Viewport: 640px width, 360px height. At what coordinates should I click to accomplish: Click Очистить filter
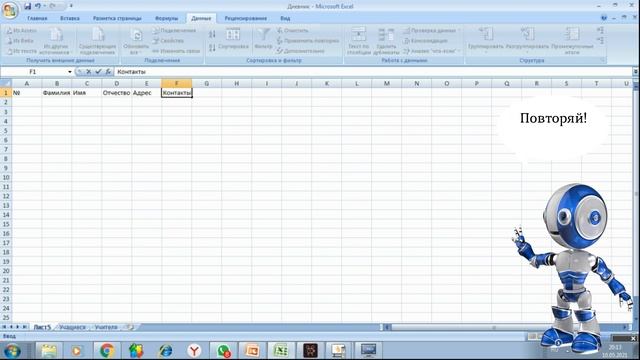292,31
